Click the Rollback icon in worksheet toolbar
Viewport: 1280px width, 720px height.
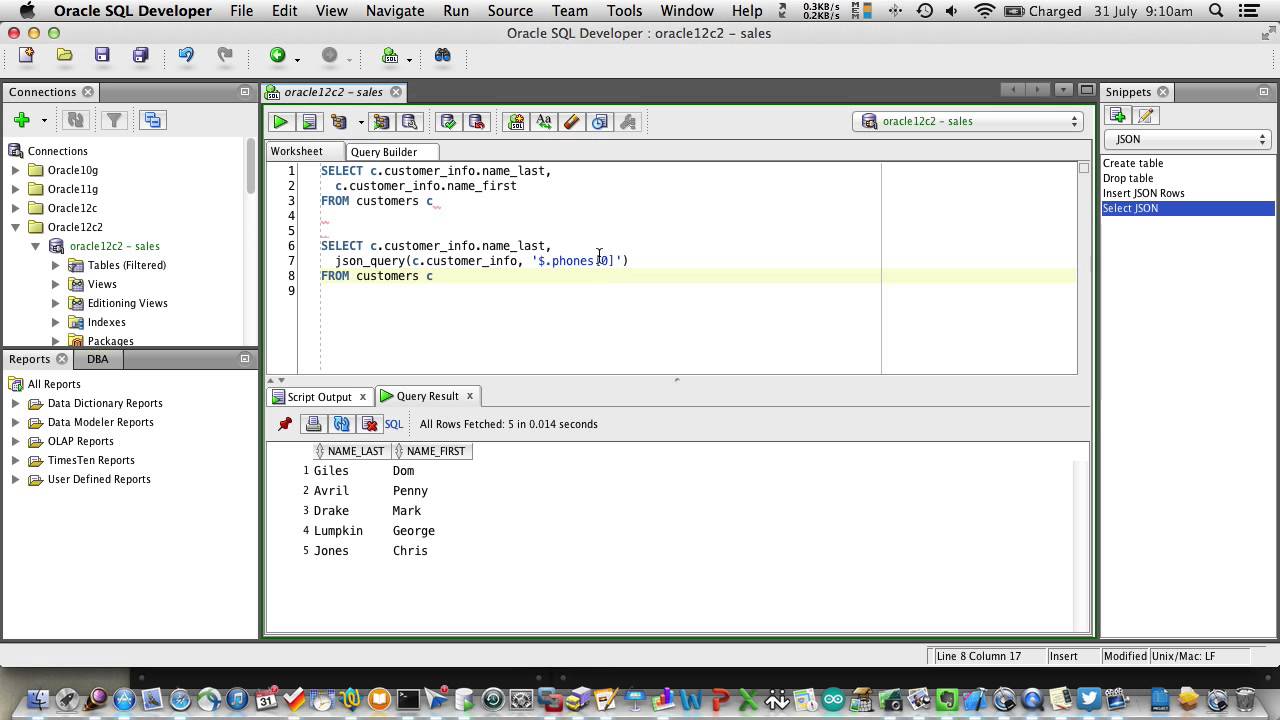coord(476,122)
